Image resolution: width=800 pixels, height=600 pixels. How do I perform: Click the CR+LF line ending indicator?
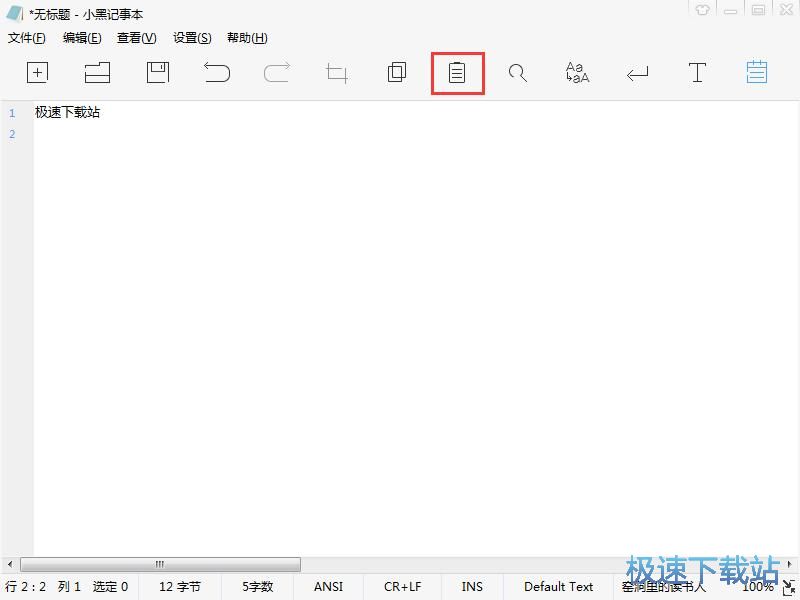[402, 587]
